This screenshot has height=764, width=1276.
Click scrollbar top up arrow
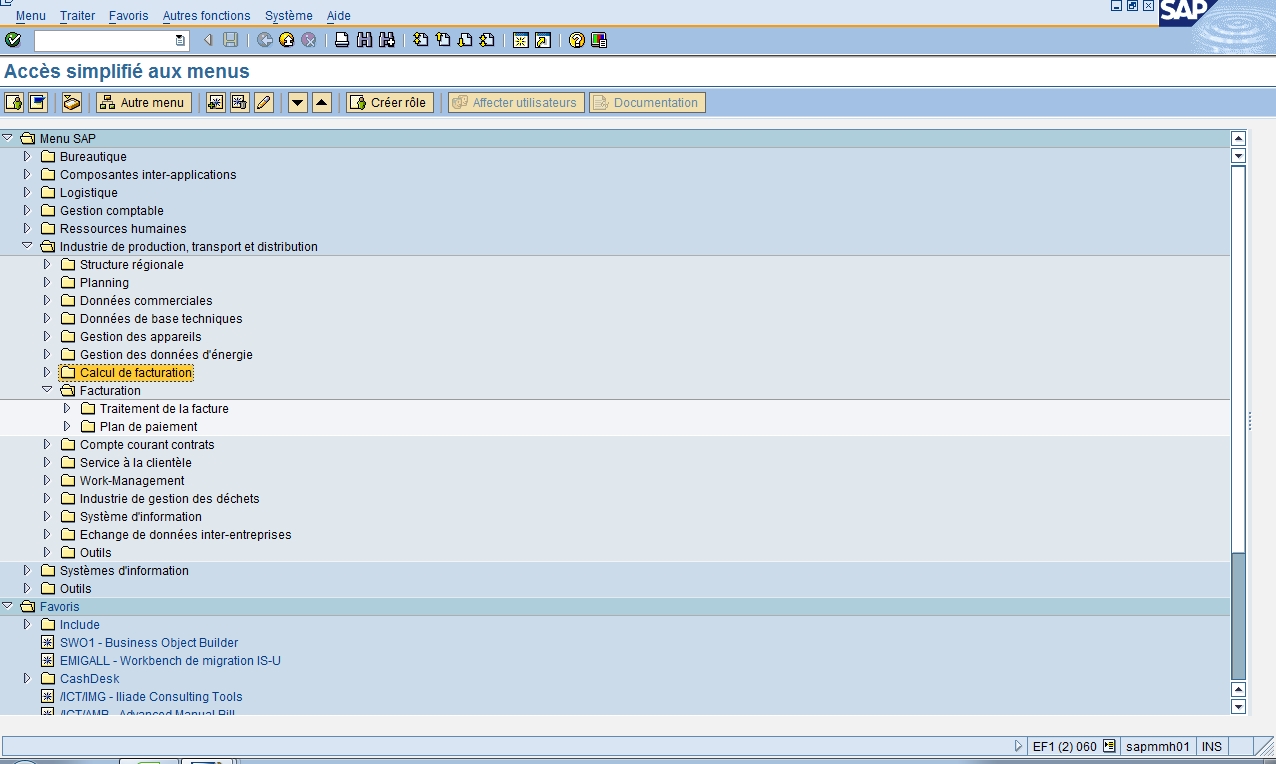pos(1238,139)
